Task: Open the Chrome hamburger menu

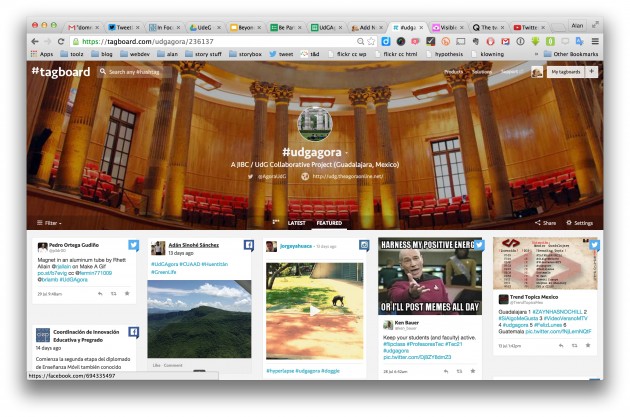Action: pyautogui.click(x=595, y=41)
